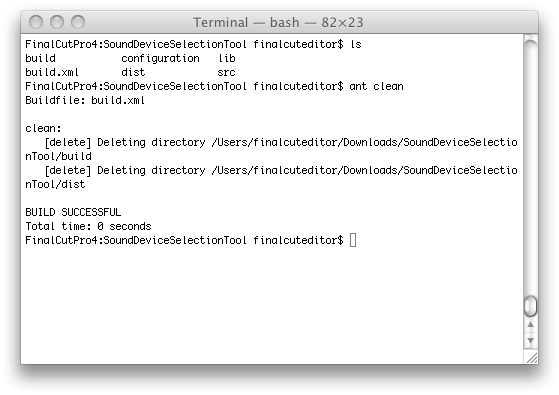Click the empty scrollbar track area
The width and height of the screenshot is (559, 395).
[x=530, y=168]
